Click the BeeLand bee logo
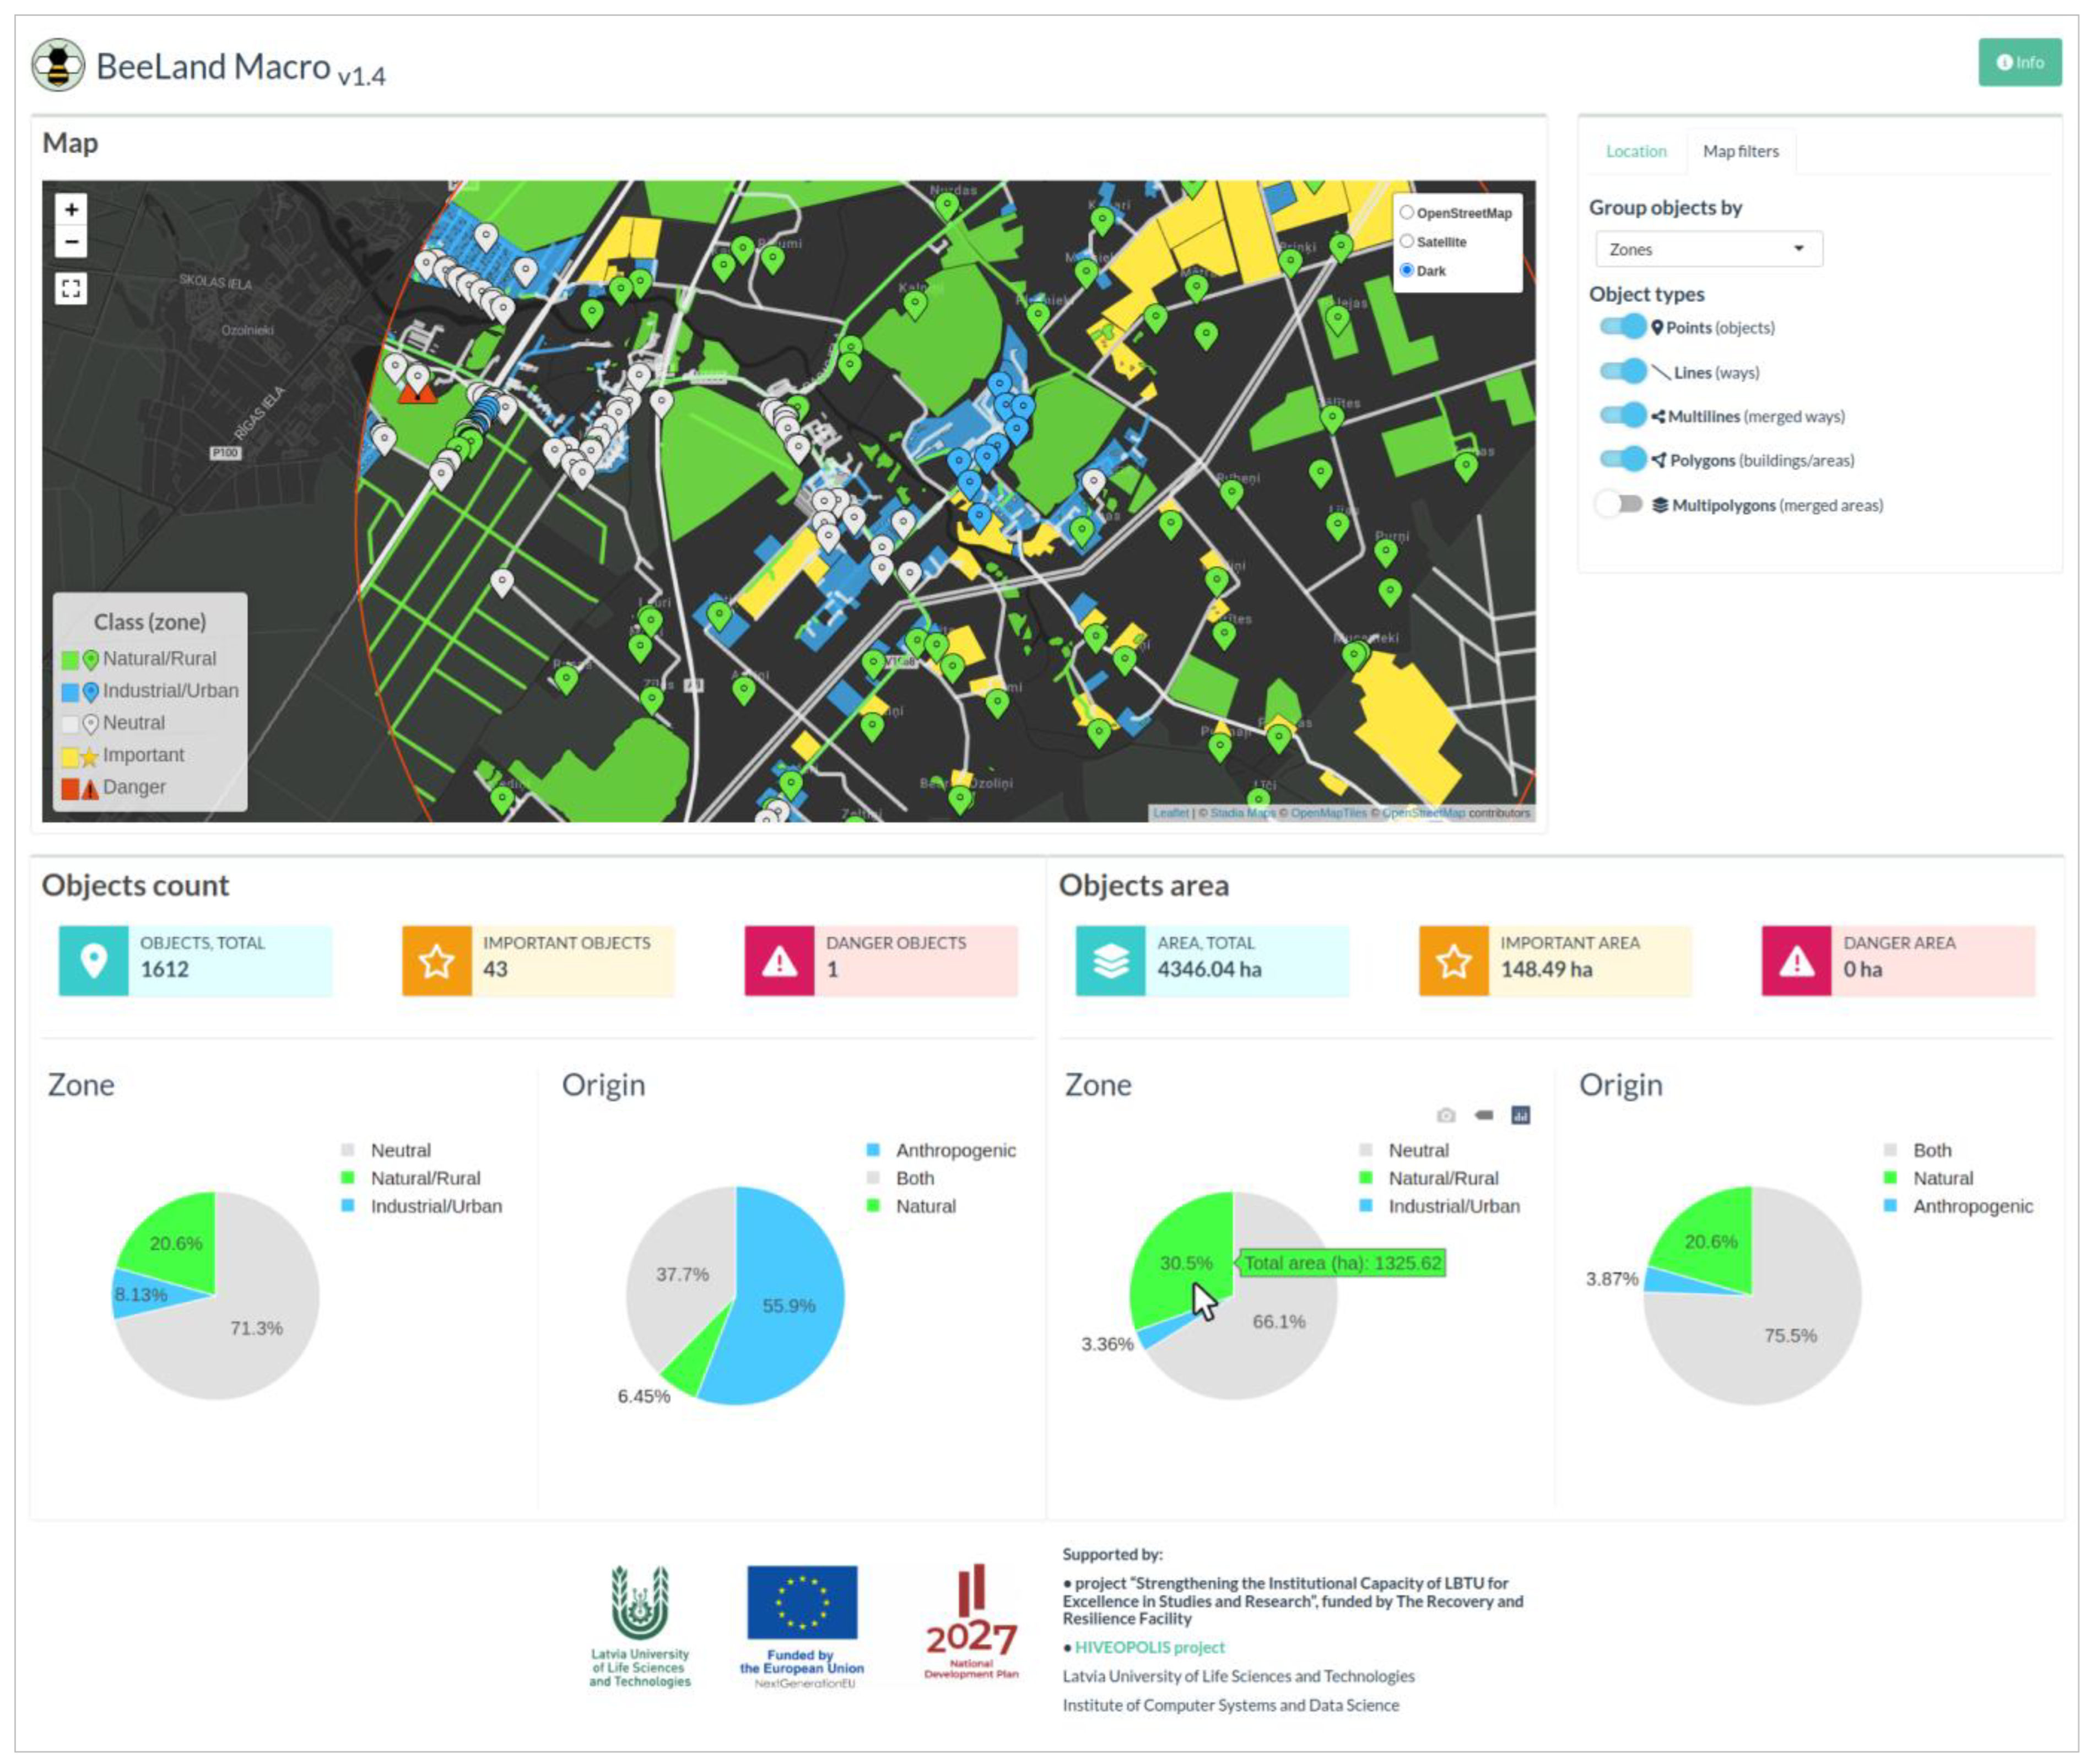Viewport: 2091px width, 1764px height. [x=58, y=66]
